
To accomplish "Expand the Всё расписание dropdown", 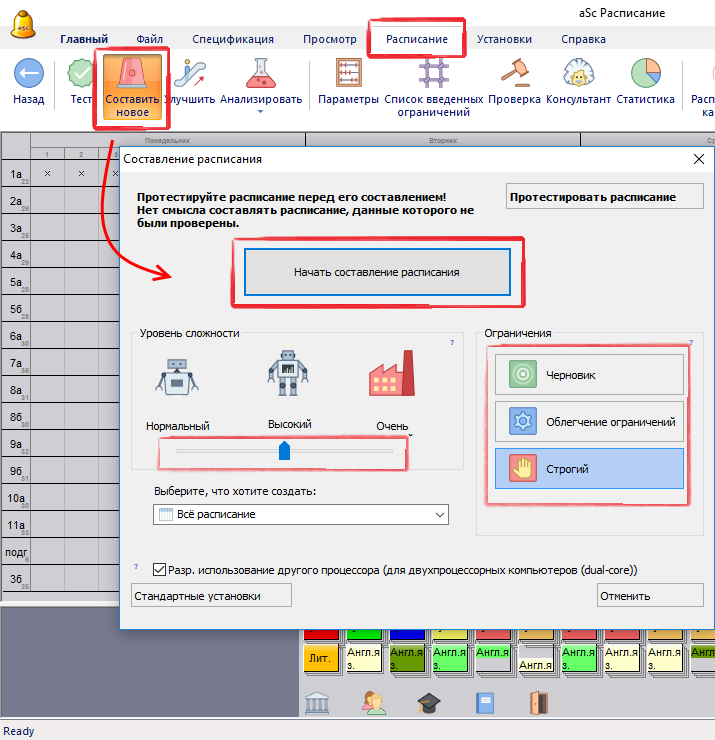I will [440, 514].
